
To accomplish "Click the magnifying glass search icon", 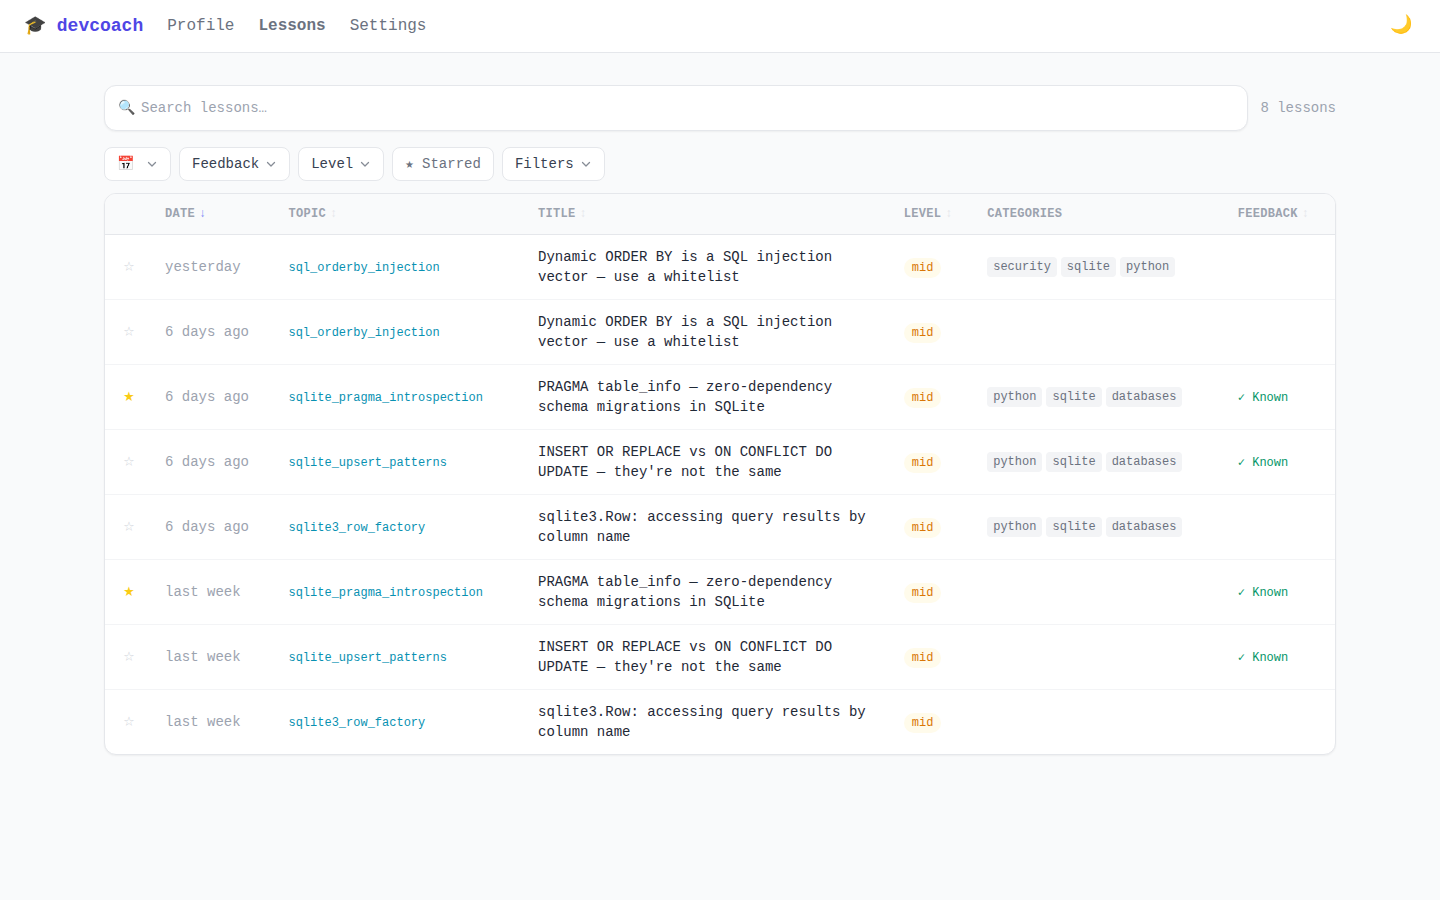I will tap(126, 106).
